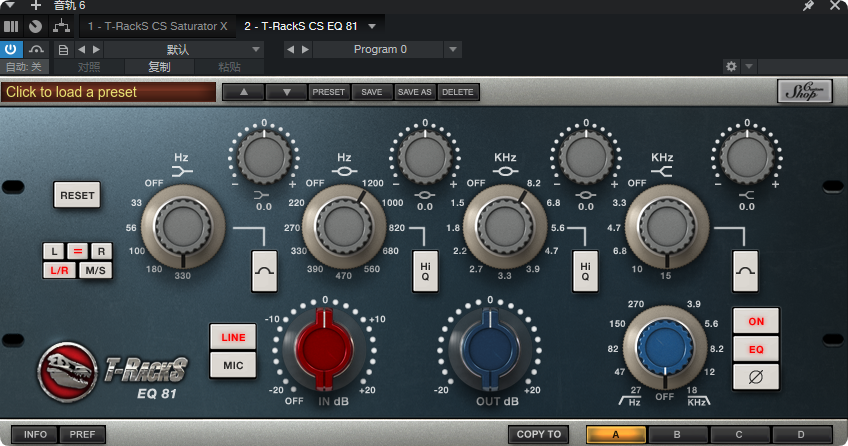This screenshot has height=446, width=848.
Task: Open the Program 0 dropdown arrow
Action: pyautogui.click(x=453, y=50)
